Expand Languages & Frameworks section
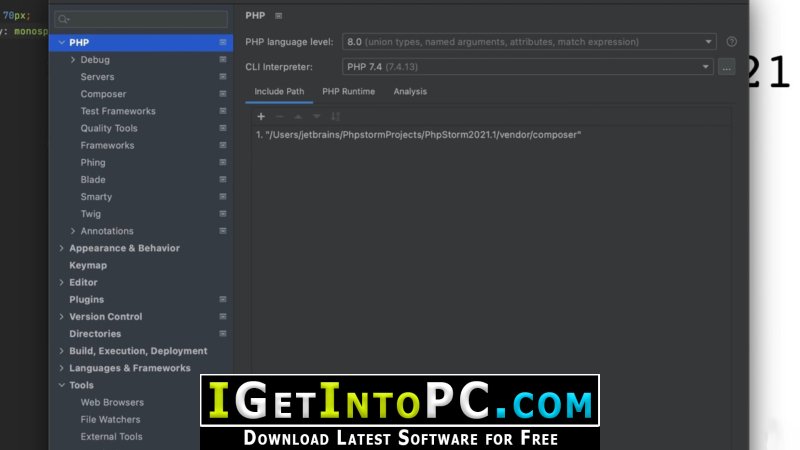This screenshot has height=450, width=800. (x=62, y=368)
